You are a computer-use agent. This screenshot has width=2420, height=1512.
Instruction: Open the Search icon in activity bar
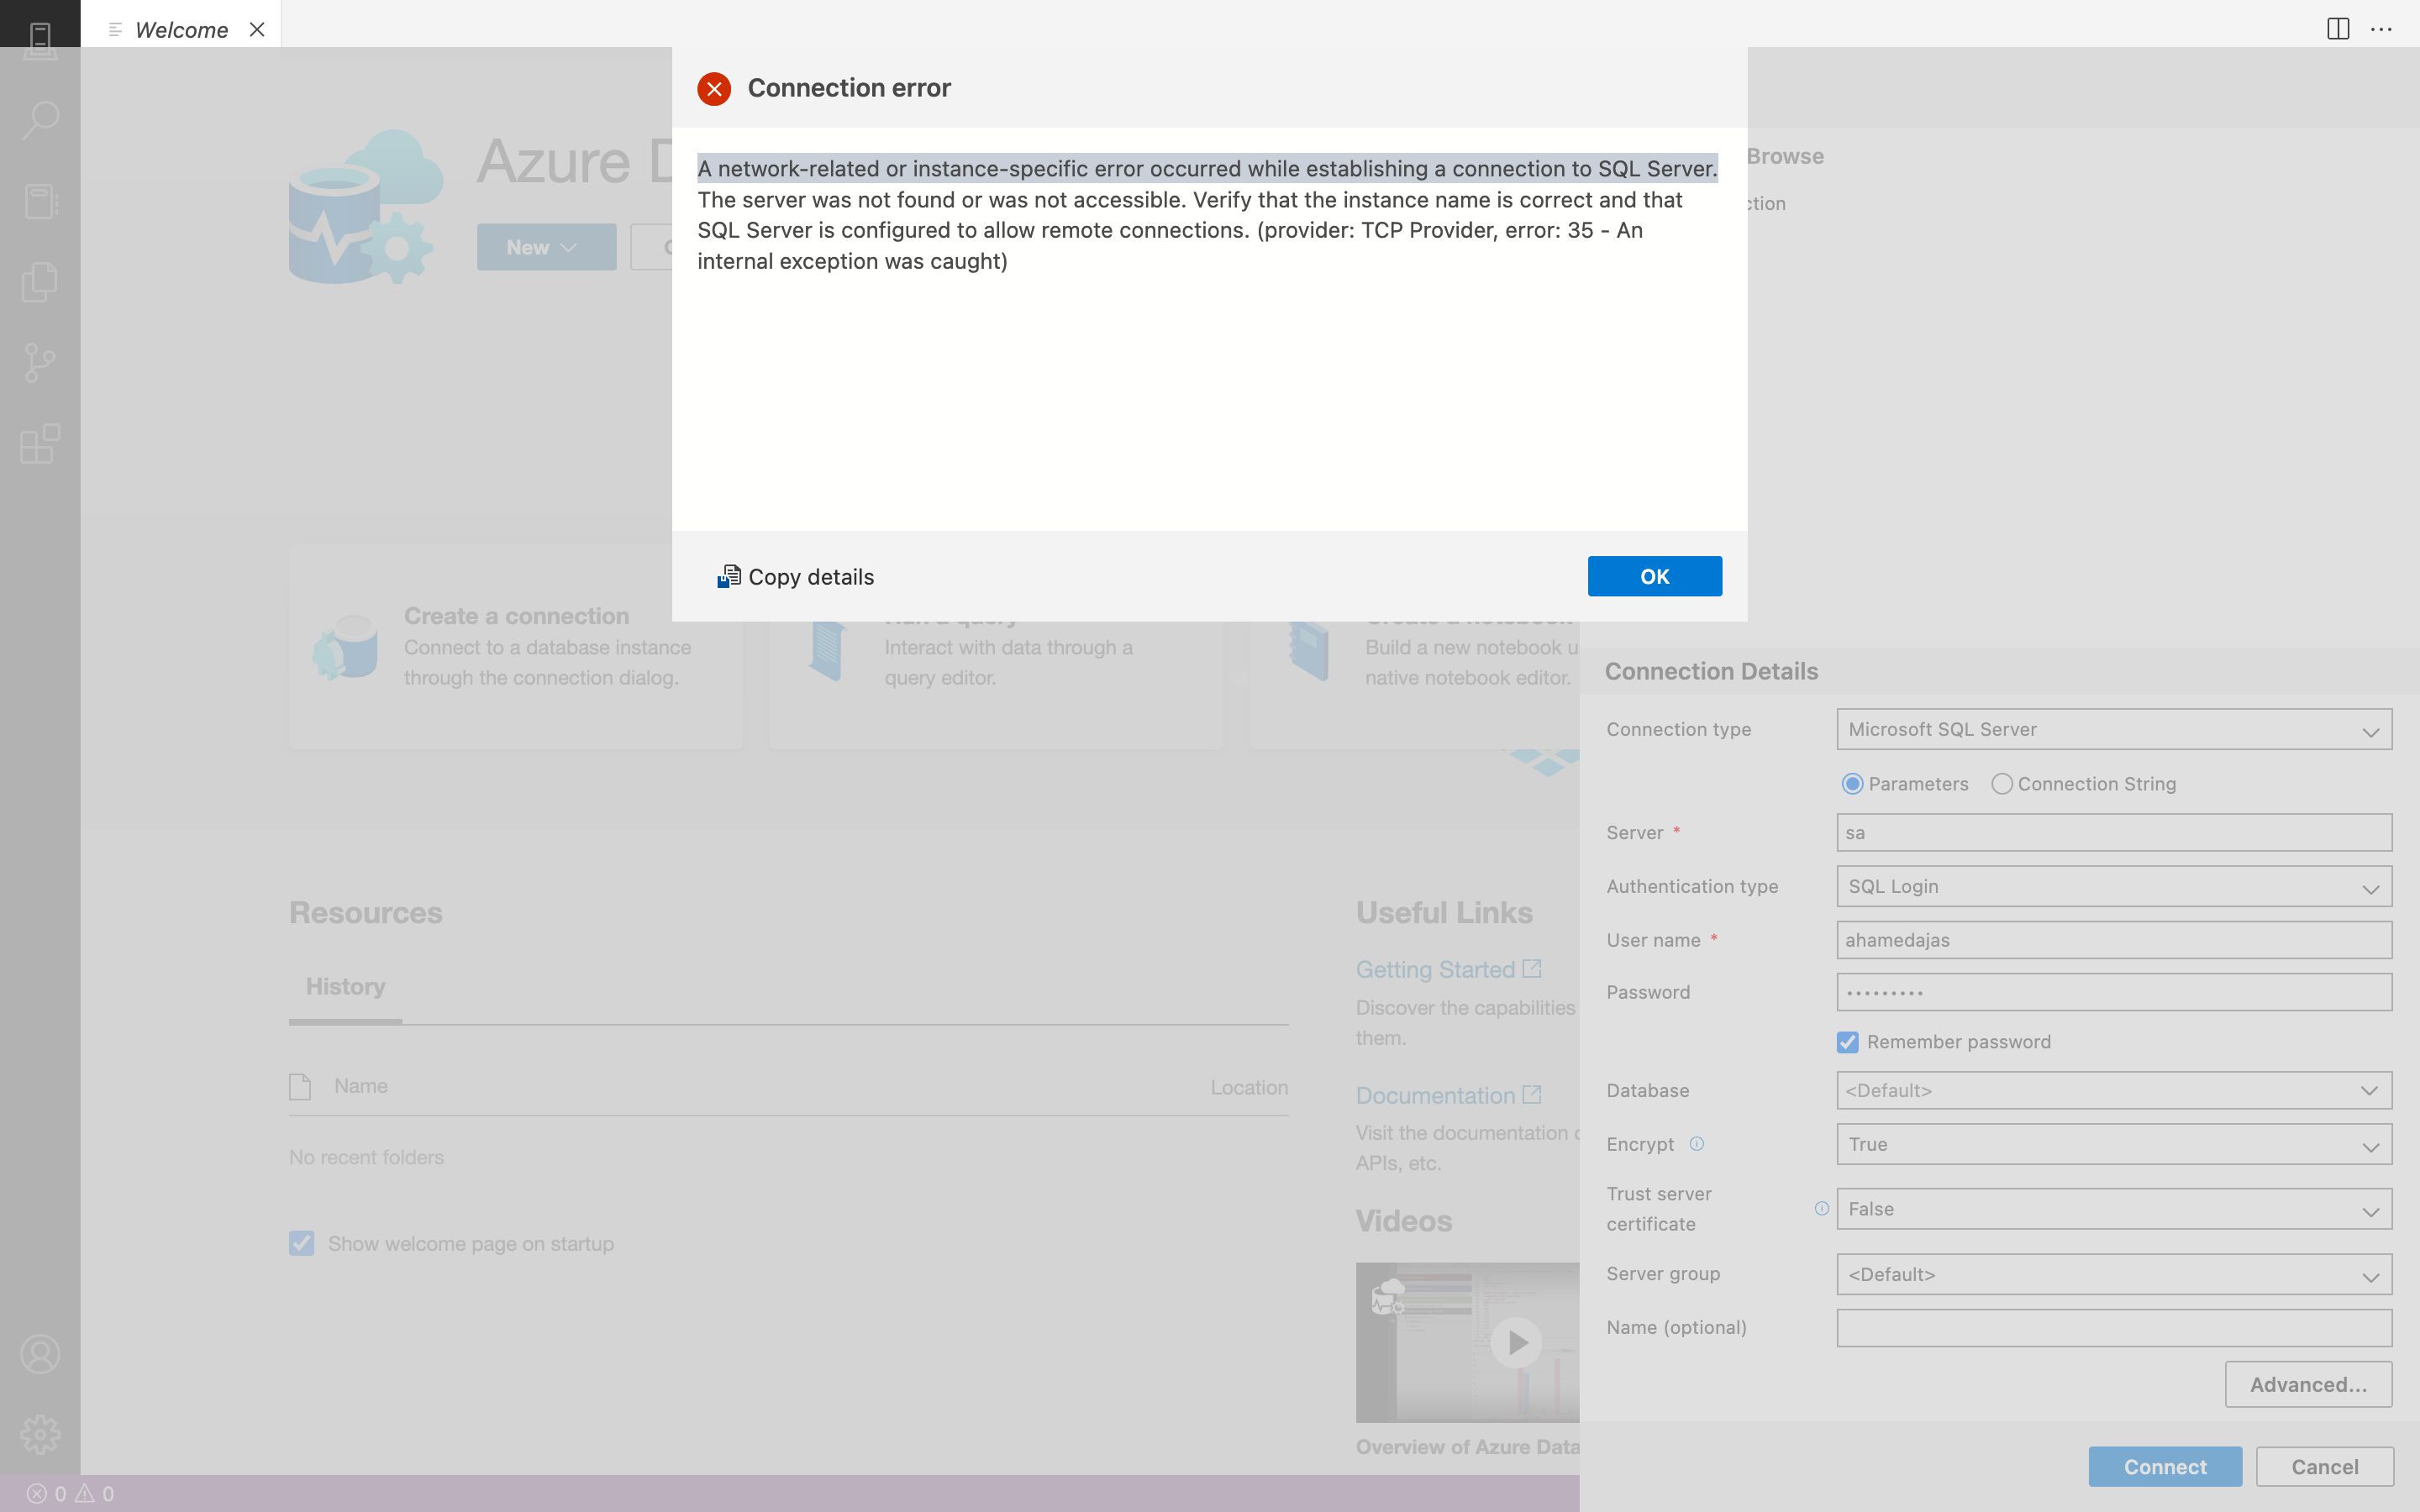pyautogui.click(x=40, y=120)
